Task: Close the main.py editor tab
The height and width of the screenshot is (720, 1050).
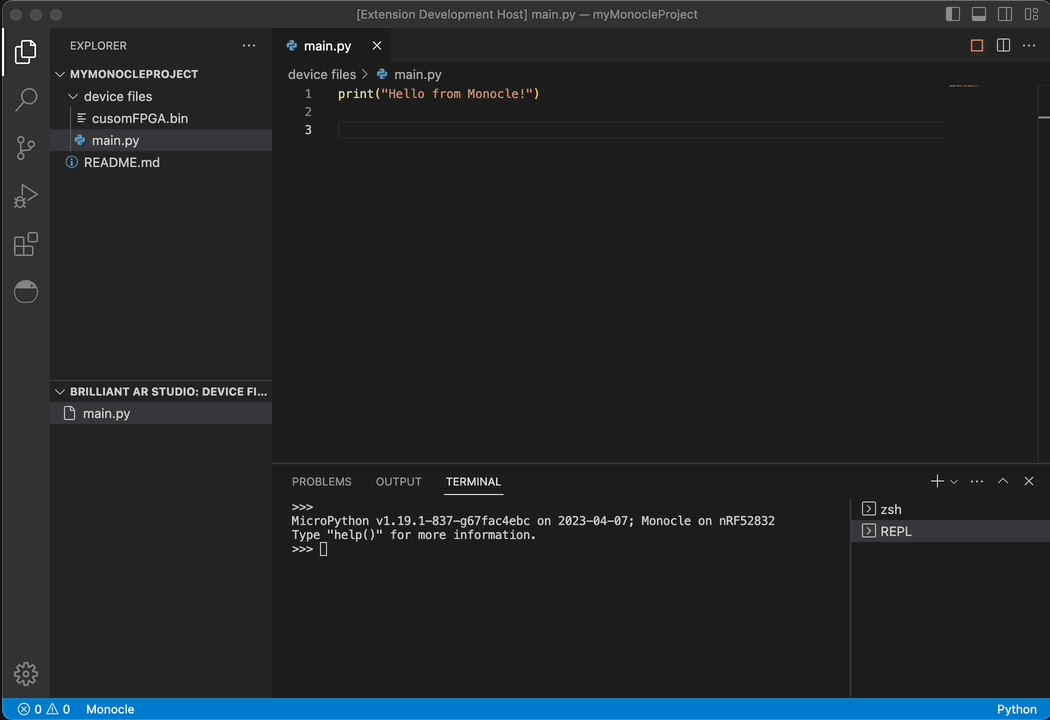Action: [x=377, y=46]
